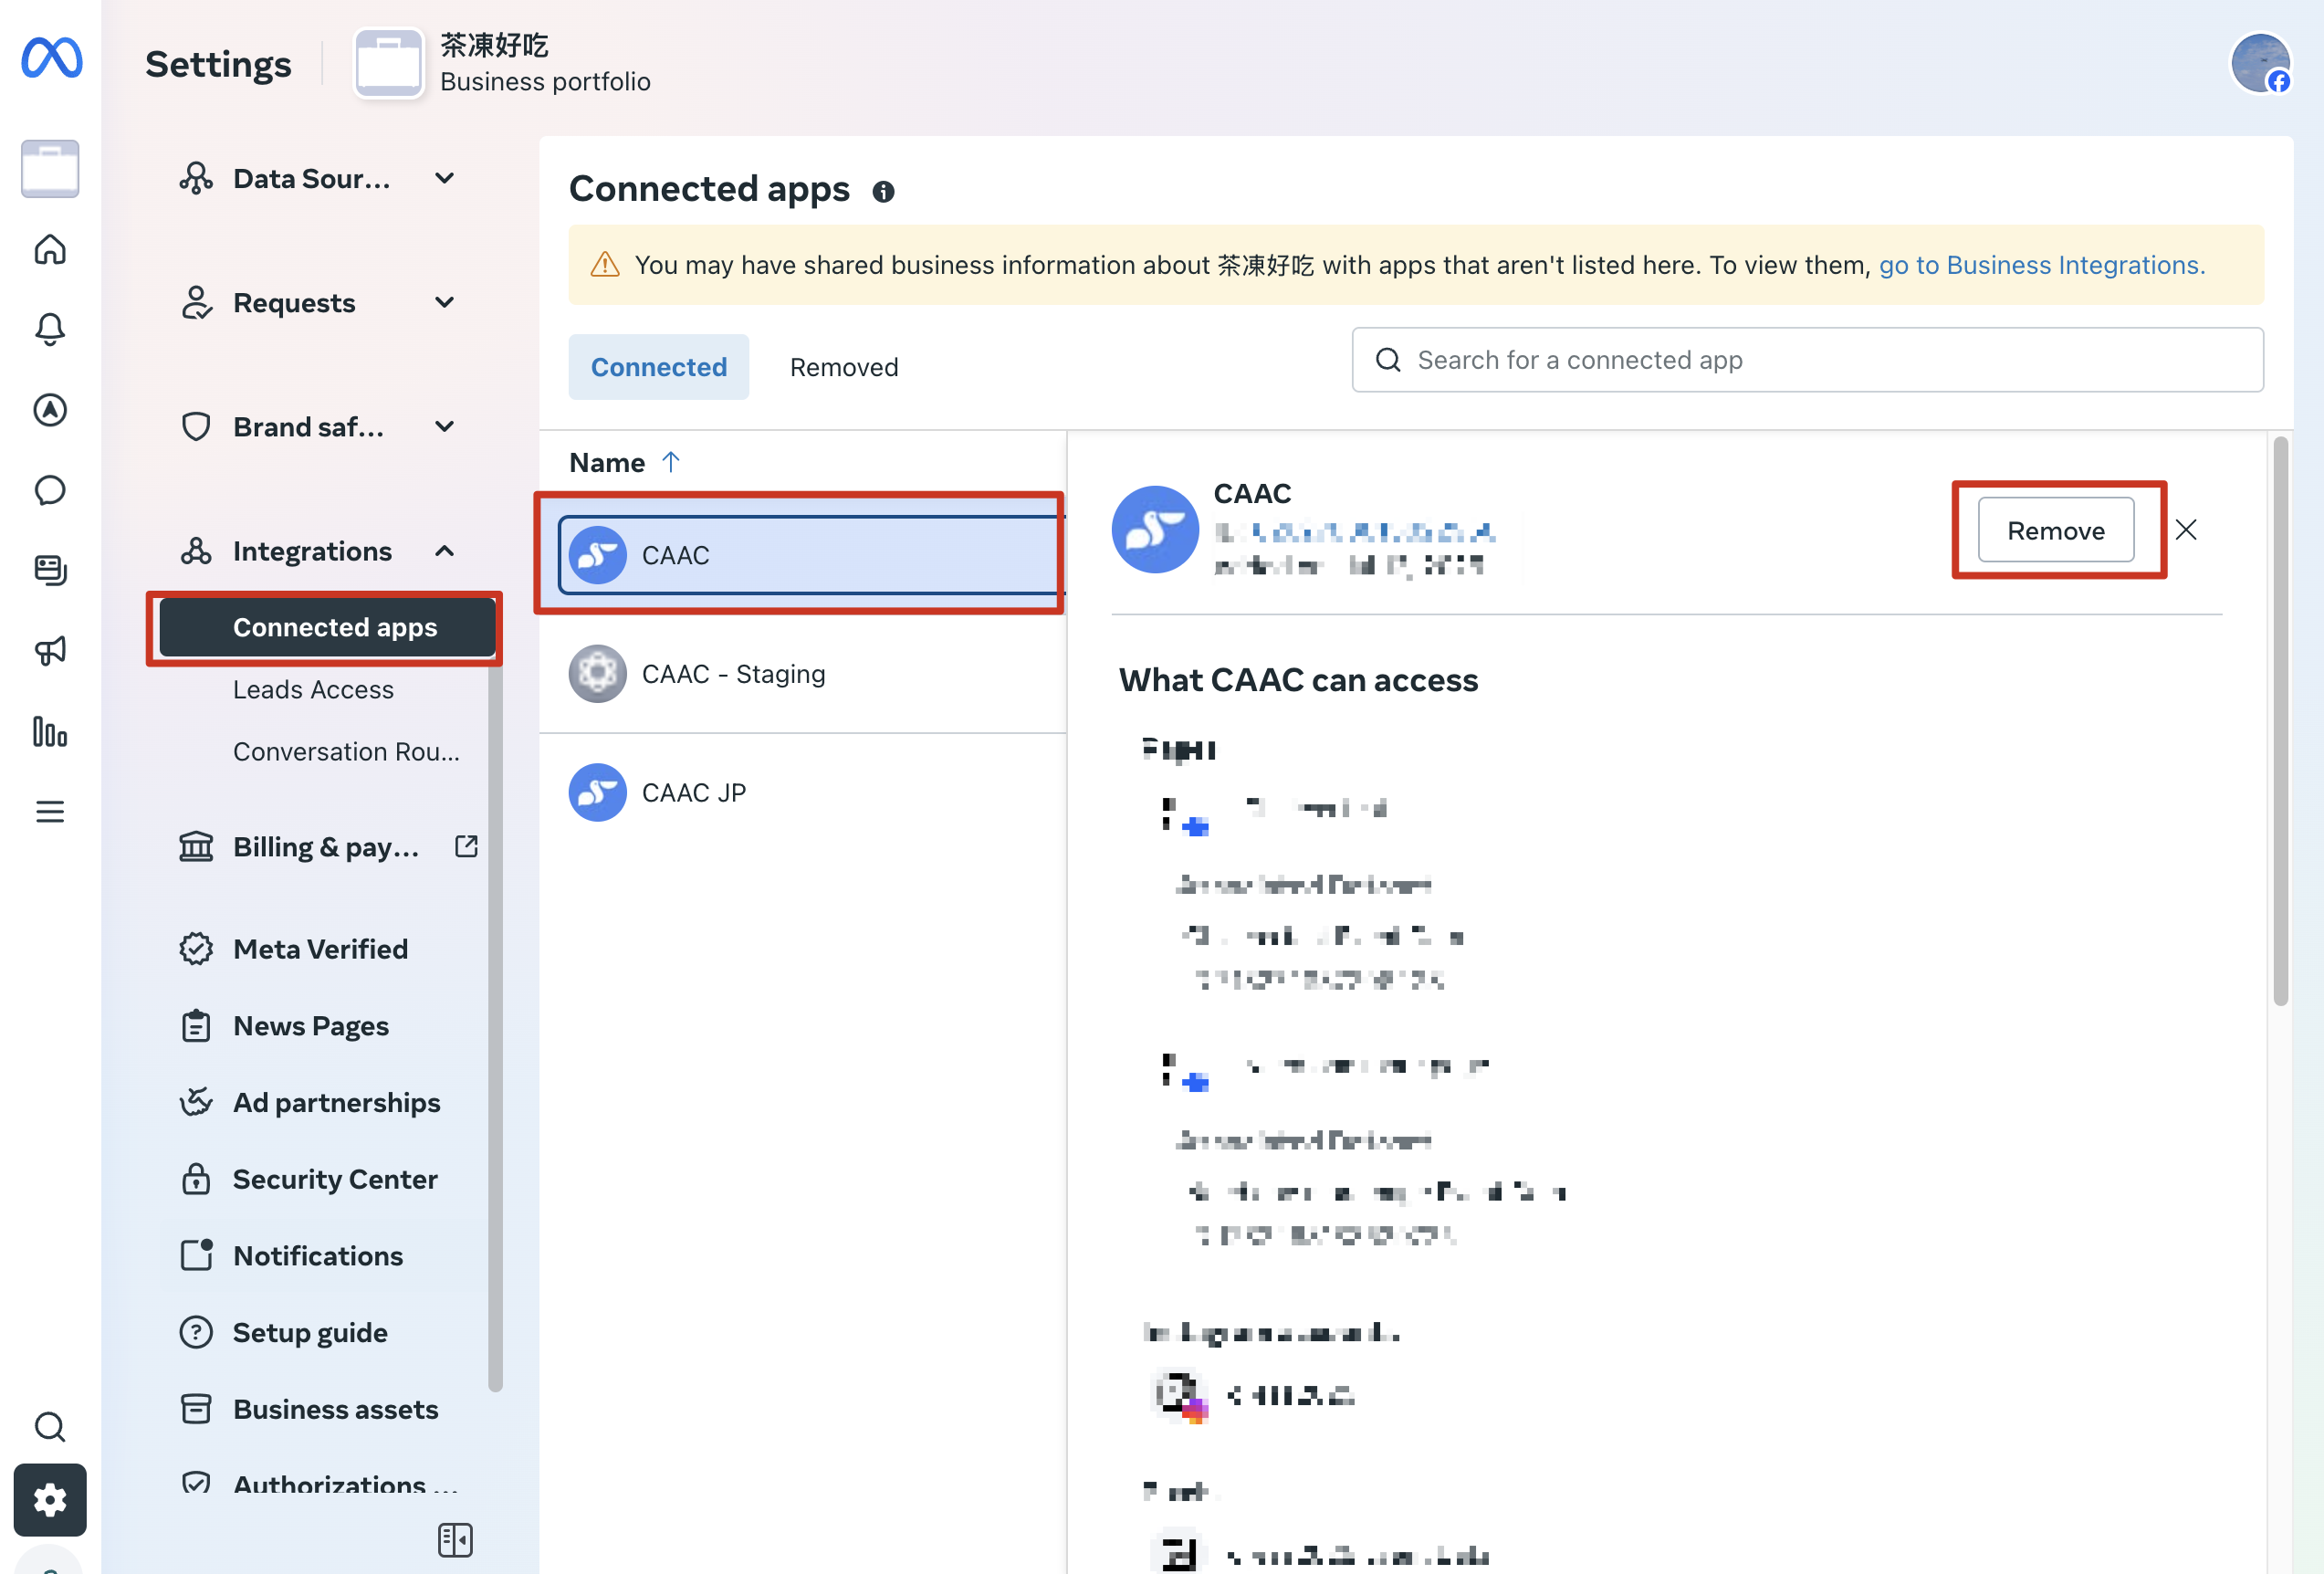Click the warning triangle icon in banner
Image resolution: width=2324 pixels, height=1574 pixels.
click(605, 265)
